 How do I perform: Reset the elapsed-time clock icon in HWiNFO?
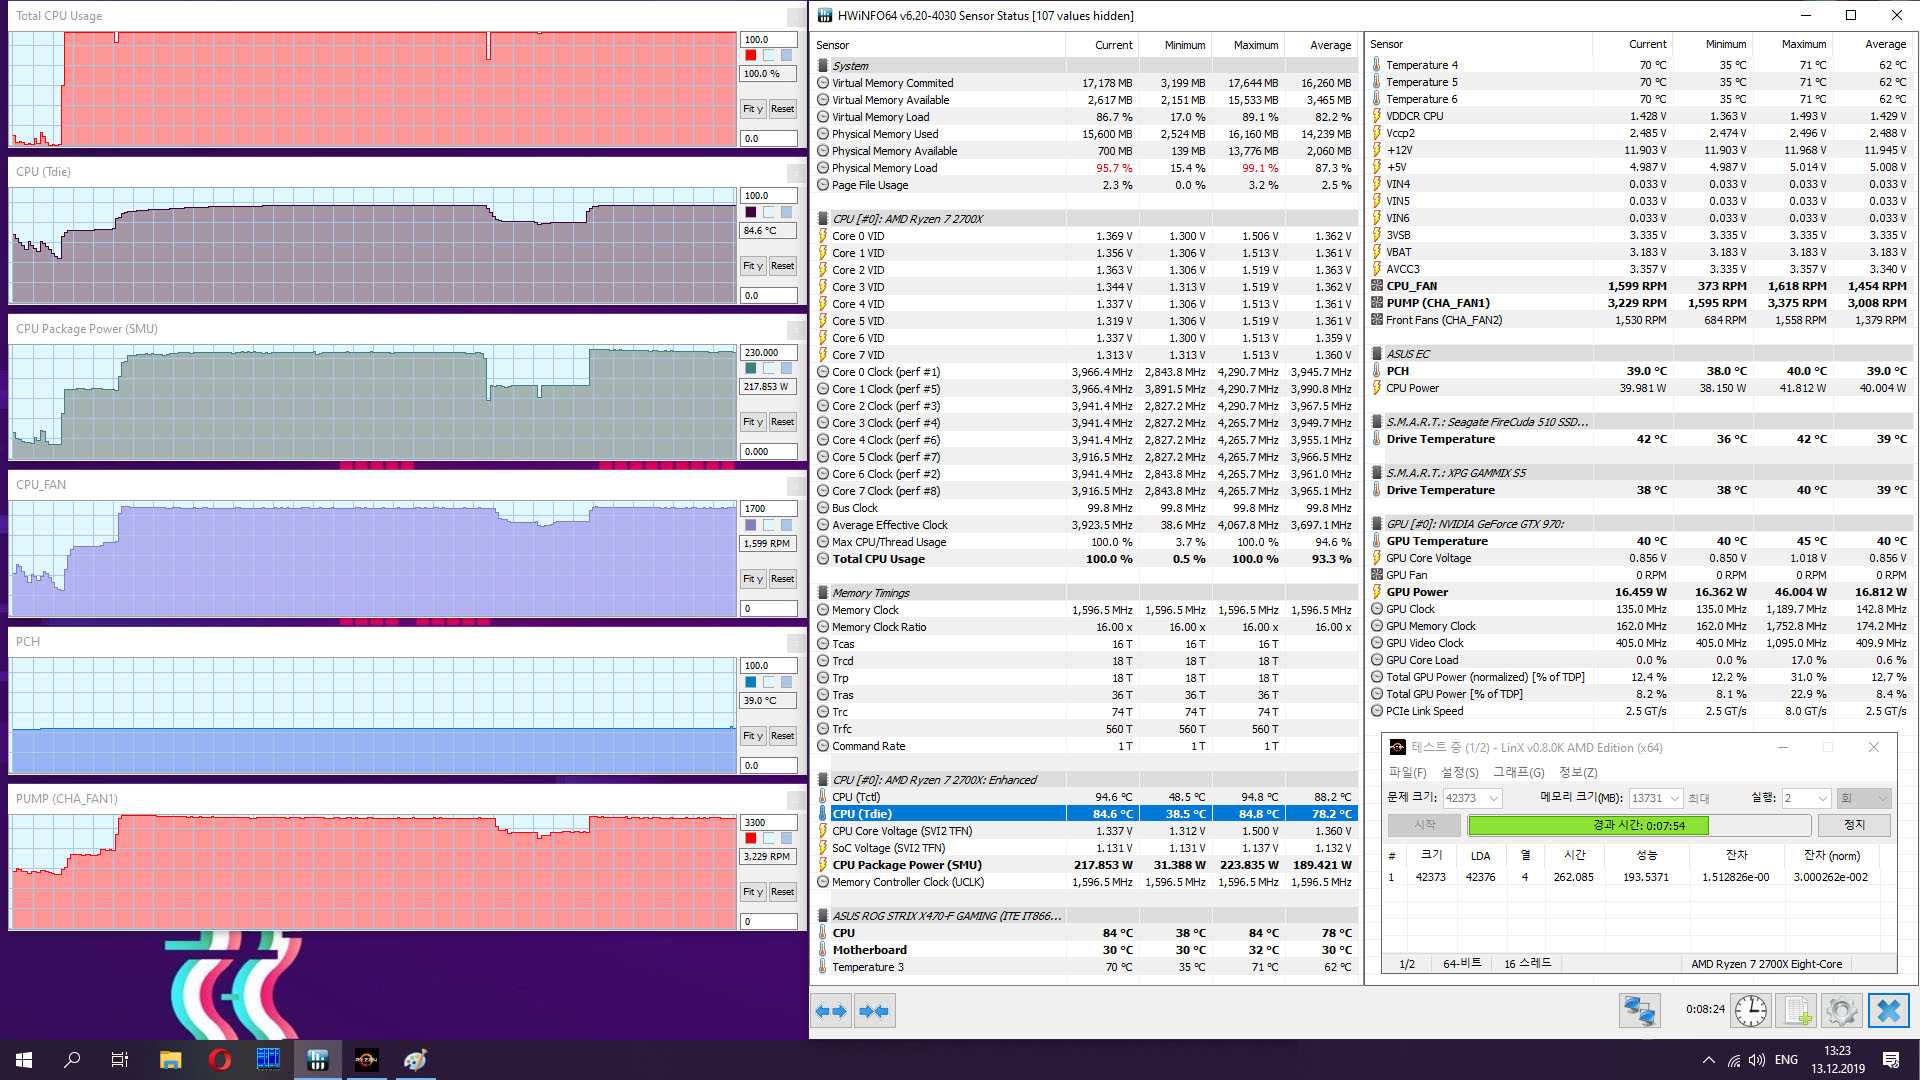tap(1750, 1011)
